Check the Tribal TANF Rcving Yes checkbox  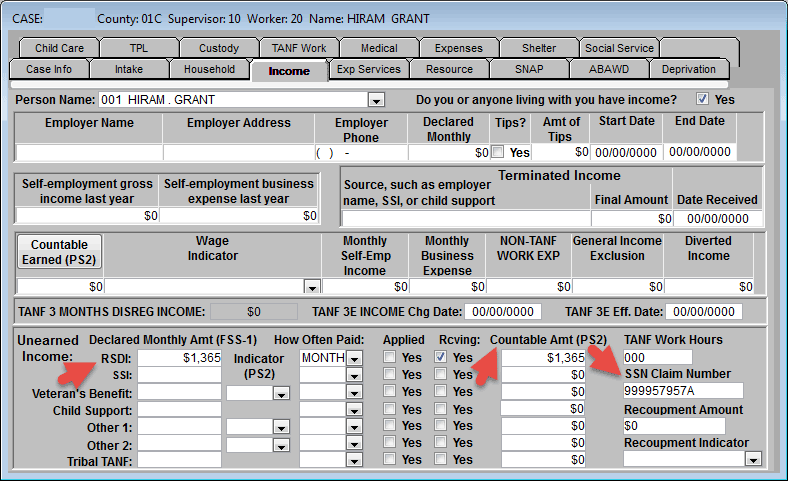click(440, 458)
